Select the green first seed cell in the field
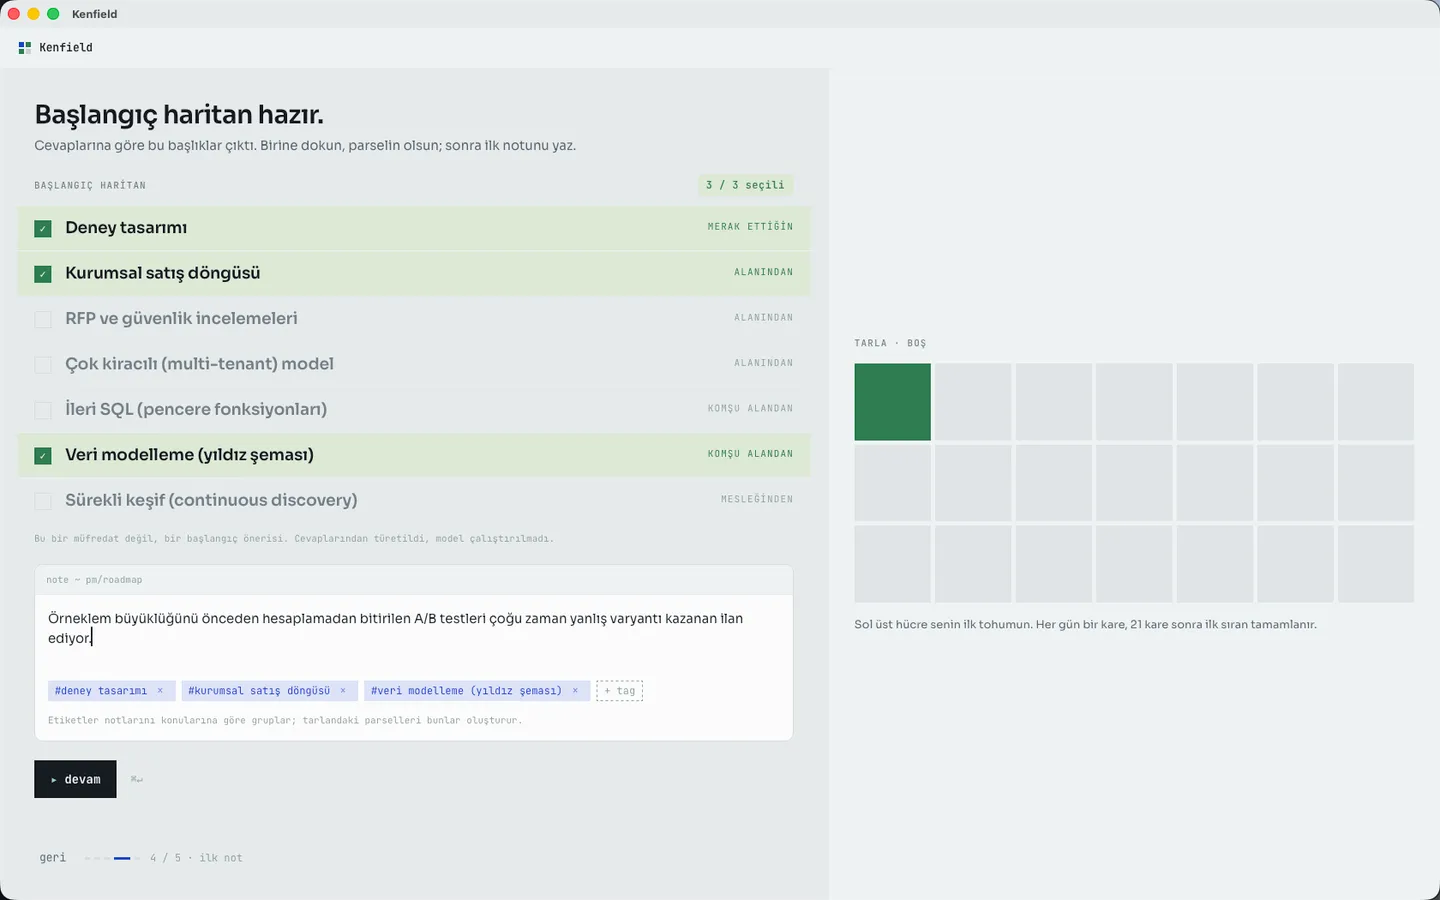 click(x=892, y=402)
